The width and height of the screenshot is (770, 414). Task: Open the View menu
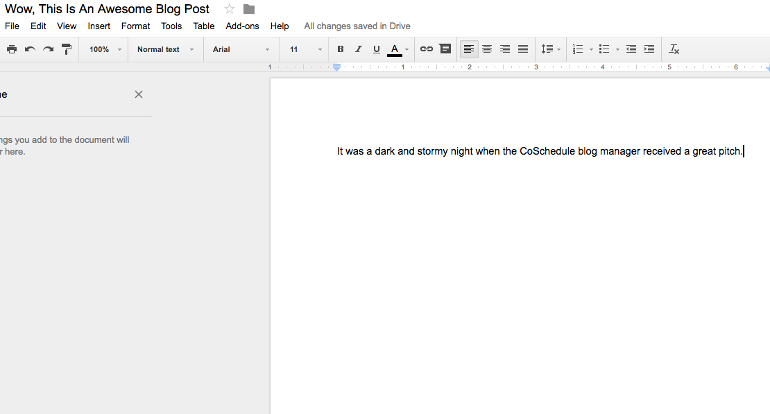(66, 26)
